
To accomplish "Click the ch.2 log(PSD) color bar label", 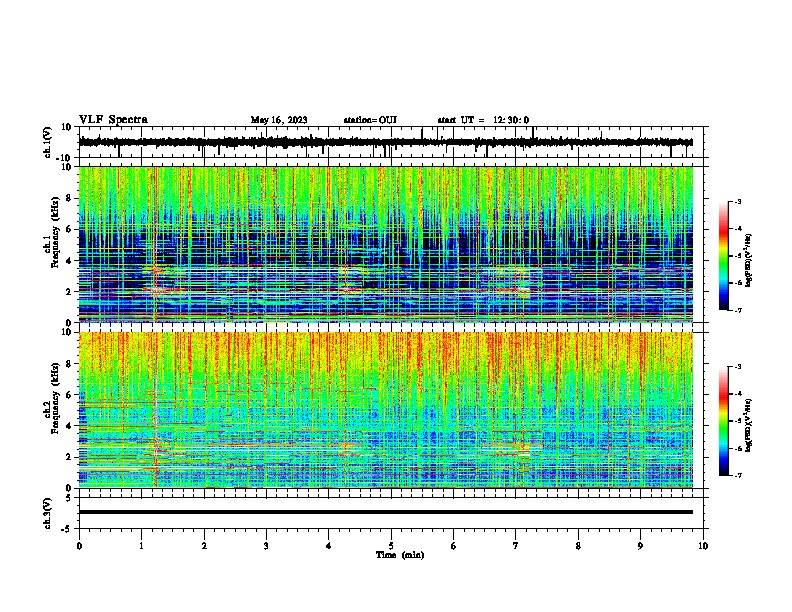I will click(x=749, y=425).
